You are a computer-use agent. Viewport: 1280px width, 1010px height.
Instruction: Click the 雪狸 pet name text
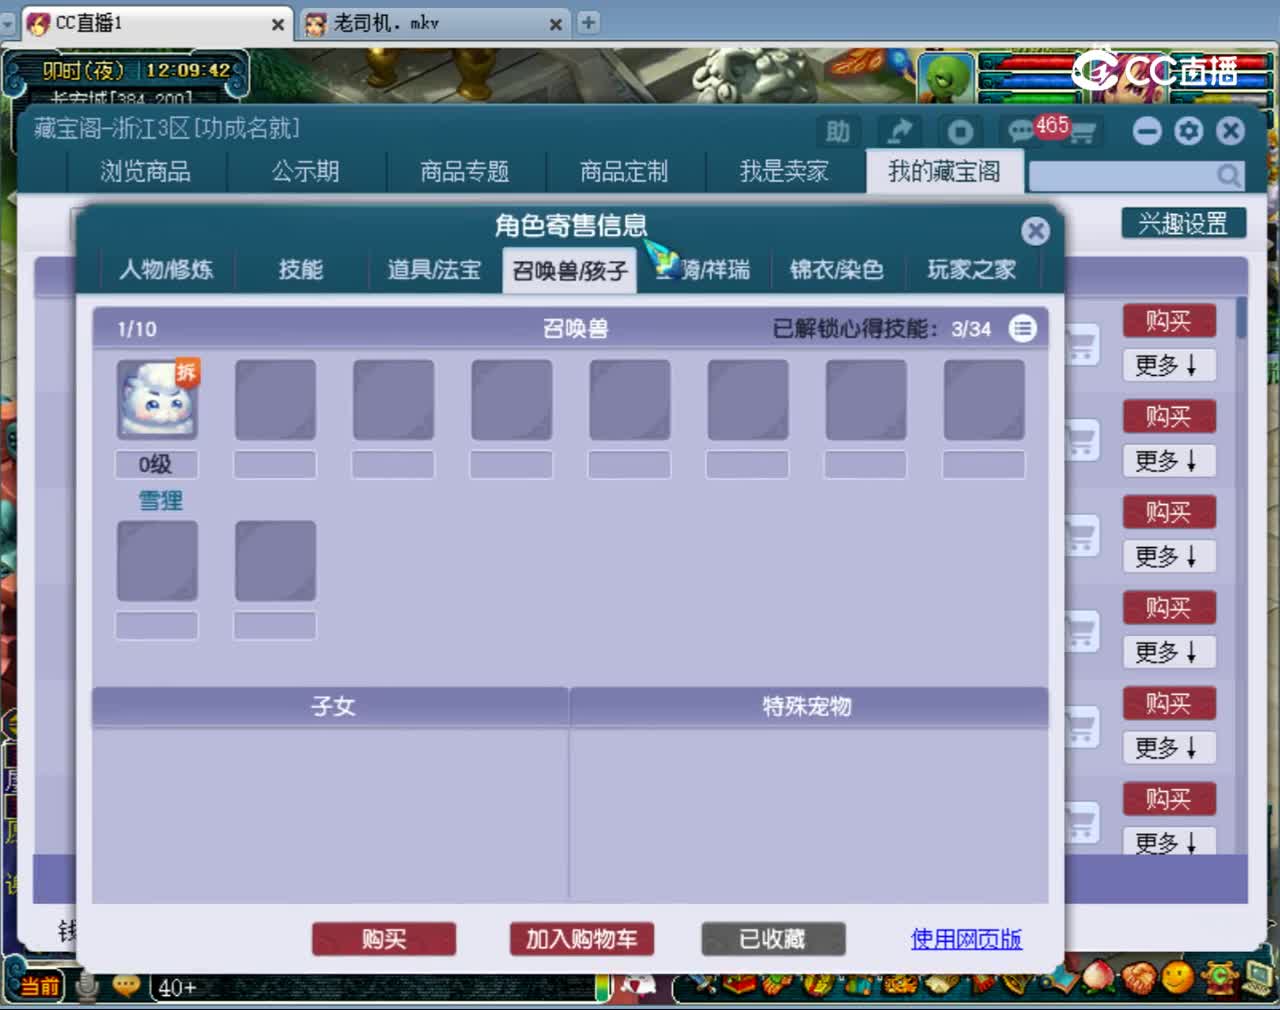click(x=160, y=500)
